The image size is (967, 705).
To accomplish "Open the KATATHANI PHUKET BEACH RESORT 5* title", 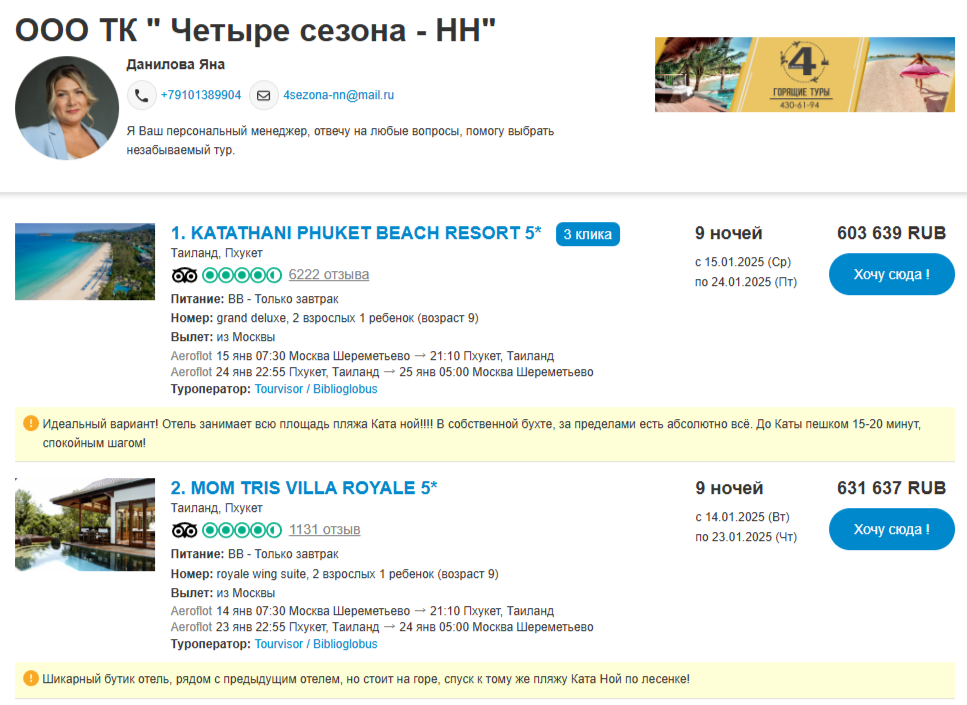I will click(x=356, y=233).
